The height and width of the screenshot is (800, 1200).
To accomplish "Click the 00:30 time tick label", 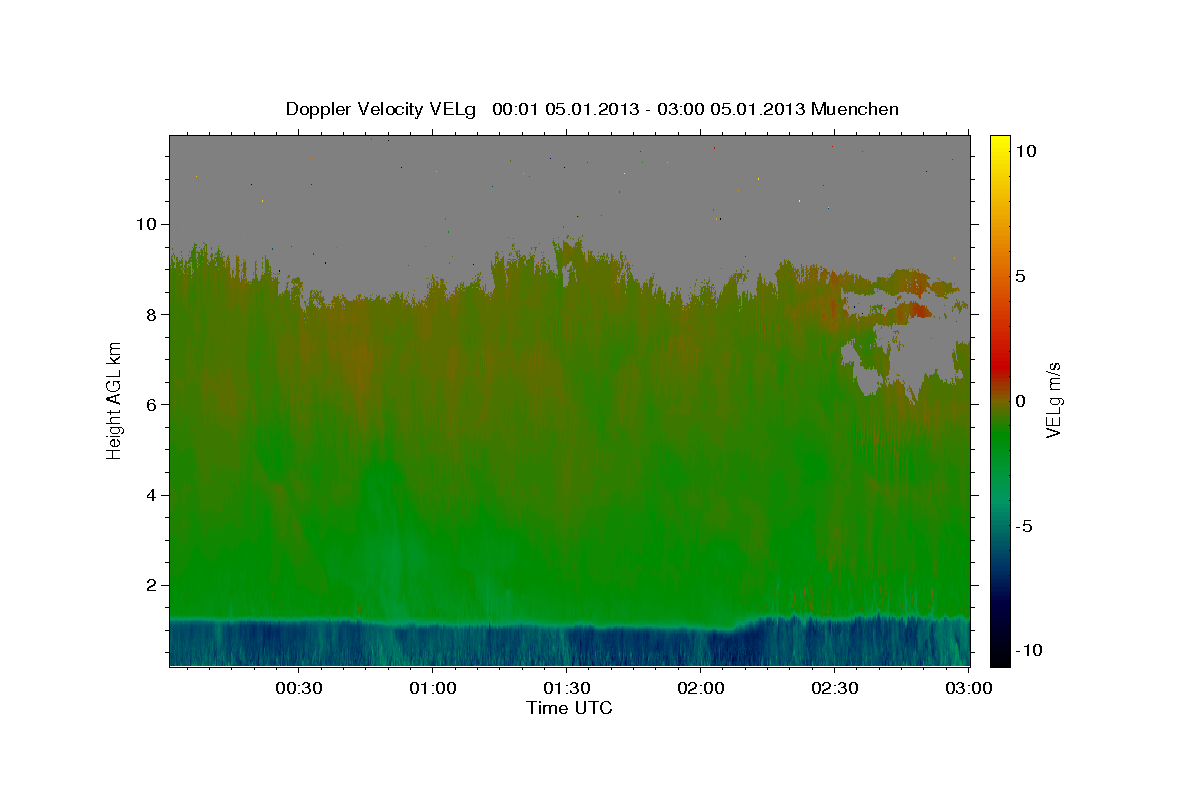I will tap(298, 688).
